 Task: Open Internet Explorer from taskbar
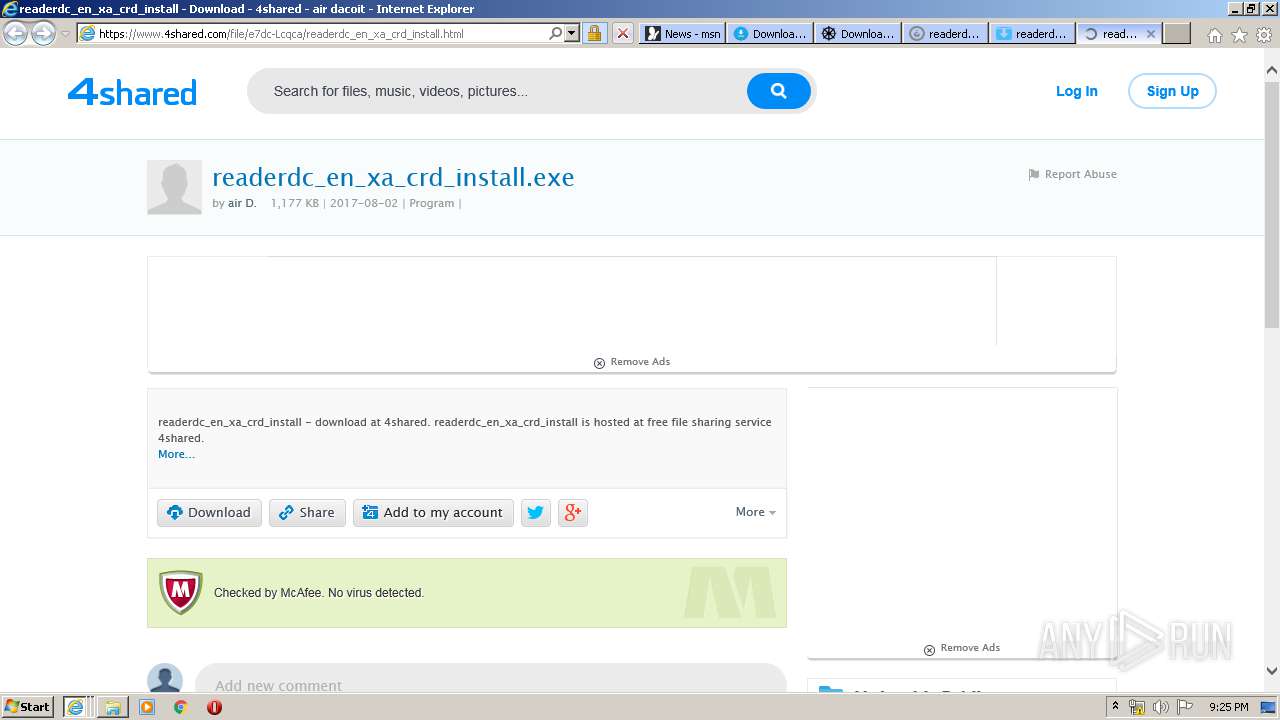click(x=75, y=707)
